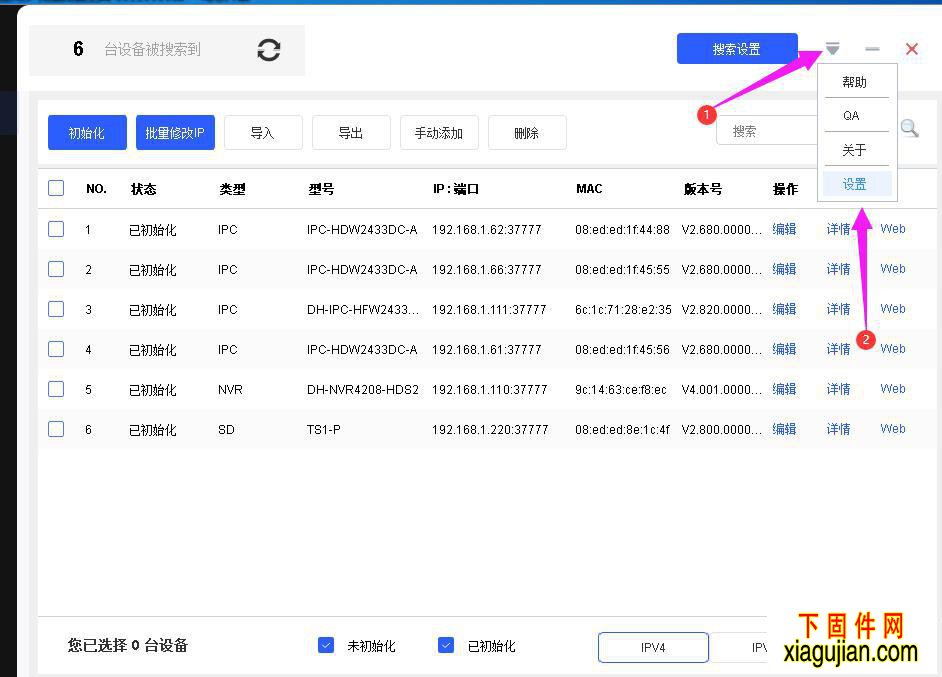Check the box for device row 4

click(56, 349)
